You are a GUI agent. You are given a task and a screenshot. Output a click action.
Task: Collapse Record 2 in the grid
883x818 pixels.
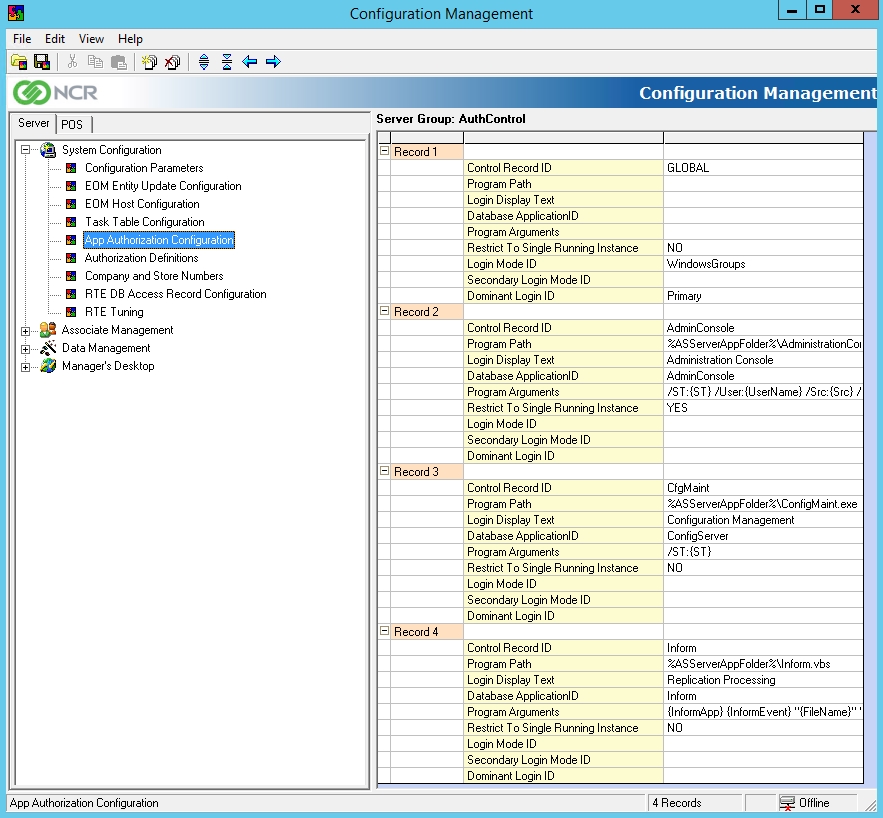[x=385, y=311]
